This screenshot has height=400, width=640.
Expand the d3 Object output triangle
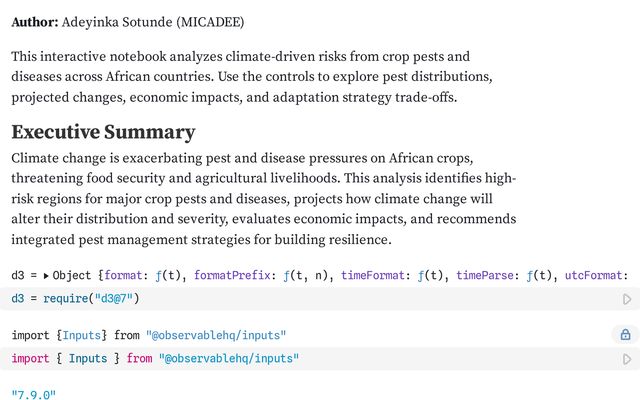click(47, 275)
